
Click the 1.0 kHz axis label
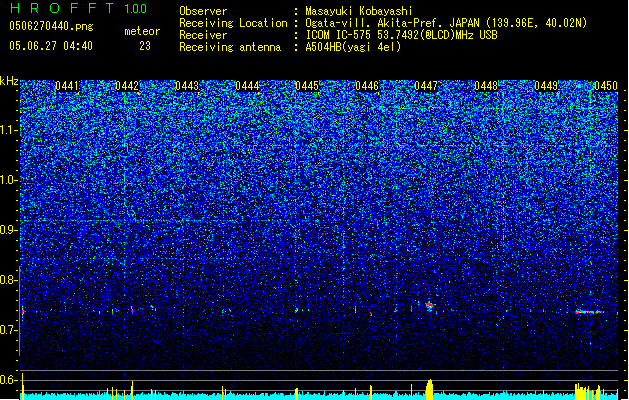[x=8, y=180]
